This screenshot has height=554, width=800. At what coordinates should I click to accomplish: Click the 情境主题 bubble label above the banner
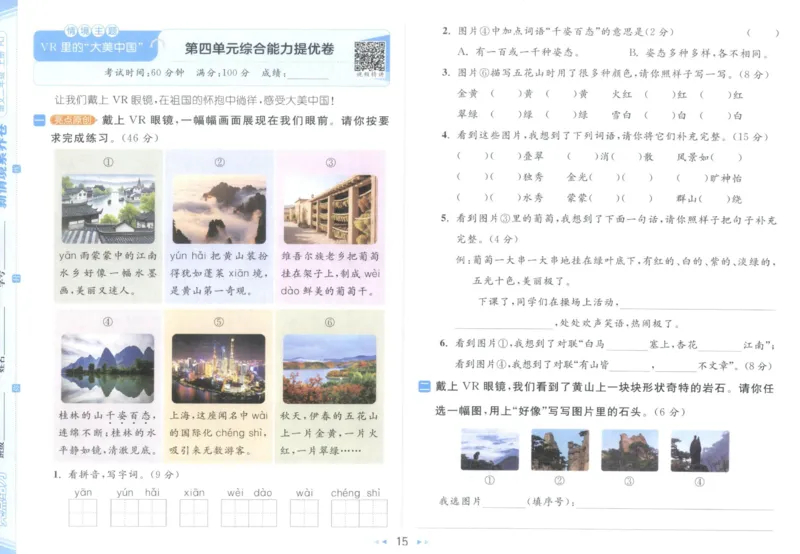coord(92,31)
